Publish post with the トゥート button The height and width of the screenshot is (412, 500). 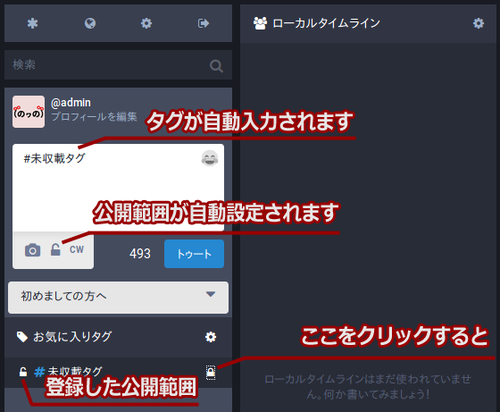[x=194, y=254]
